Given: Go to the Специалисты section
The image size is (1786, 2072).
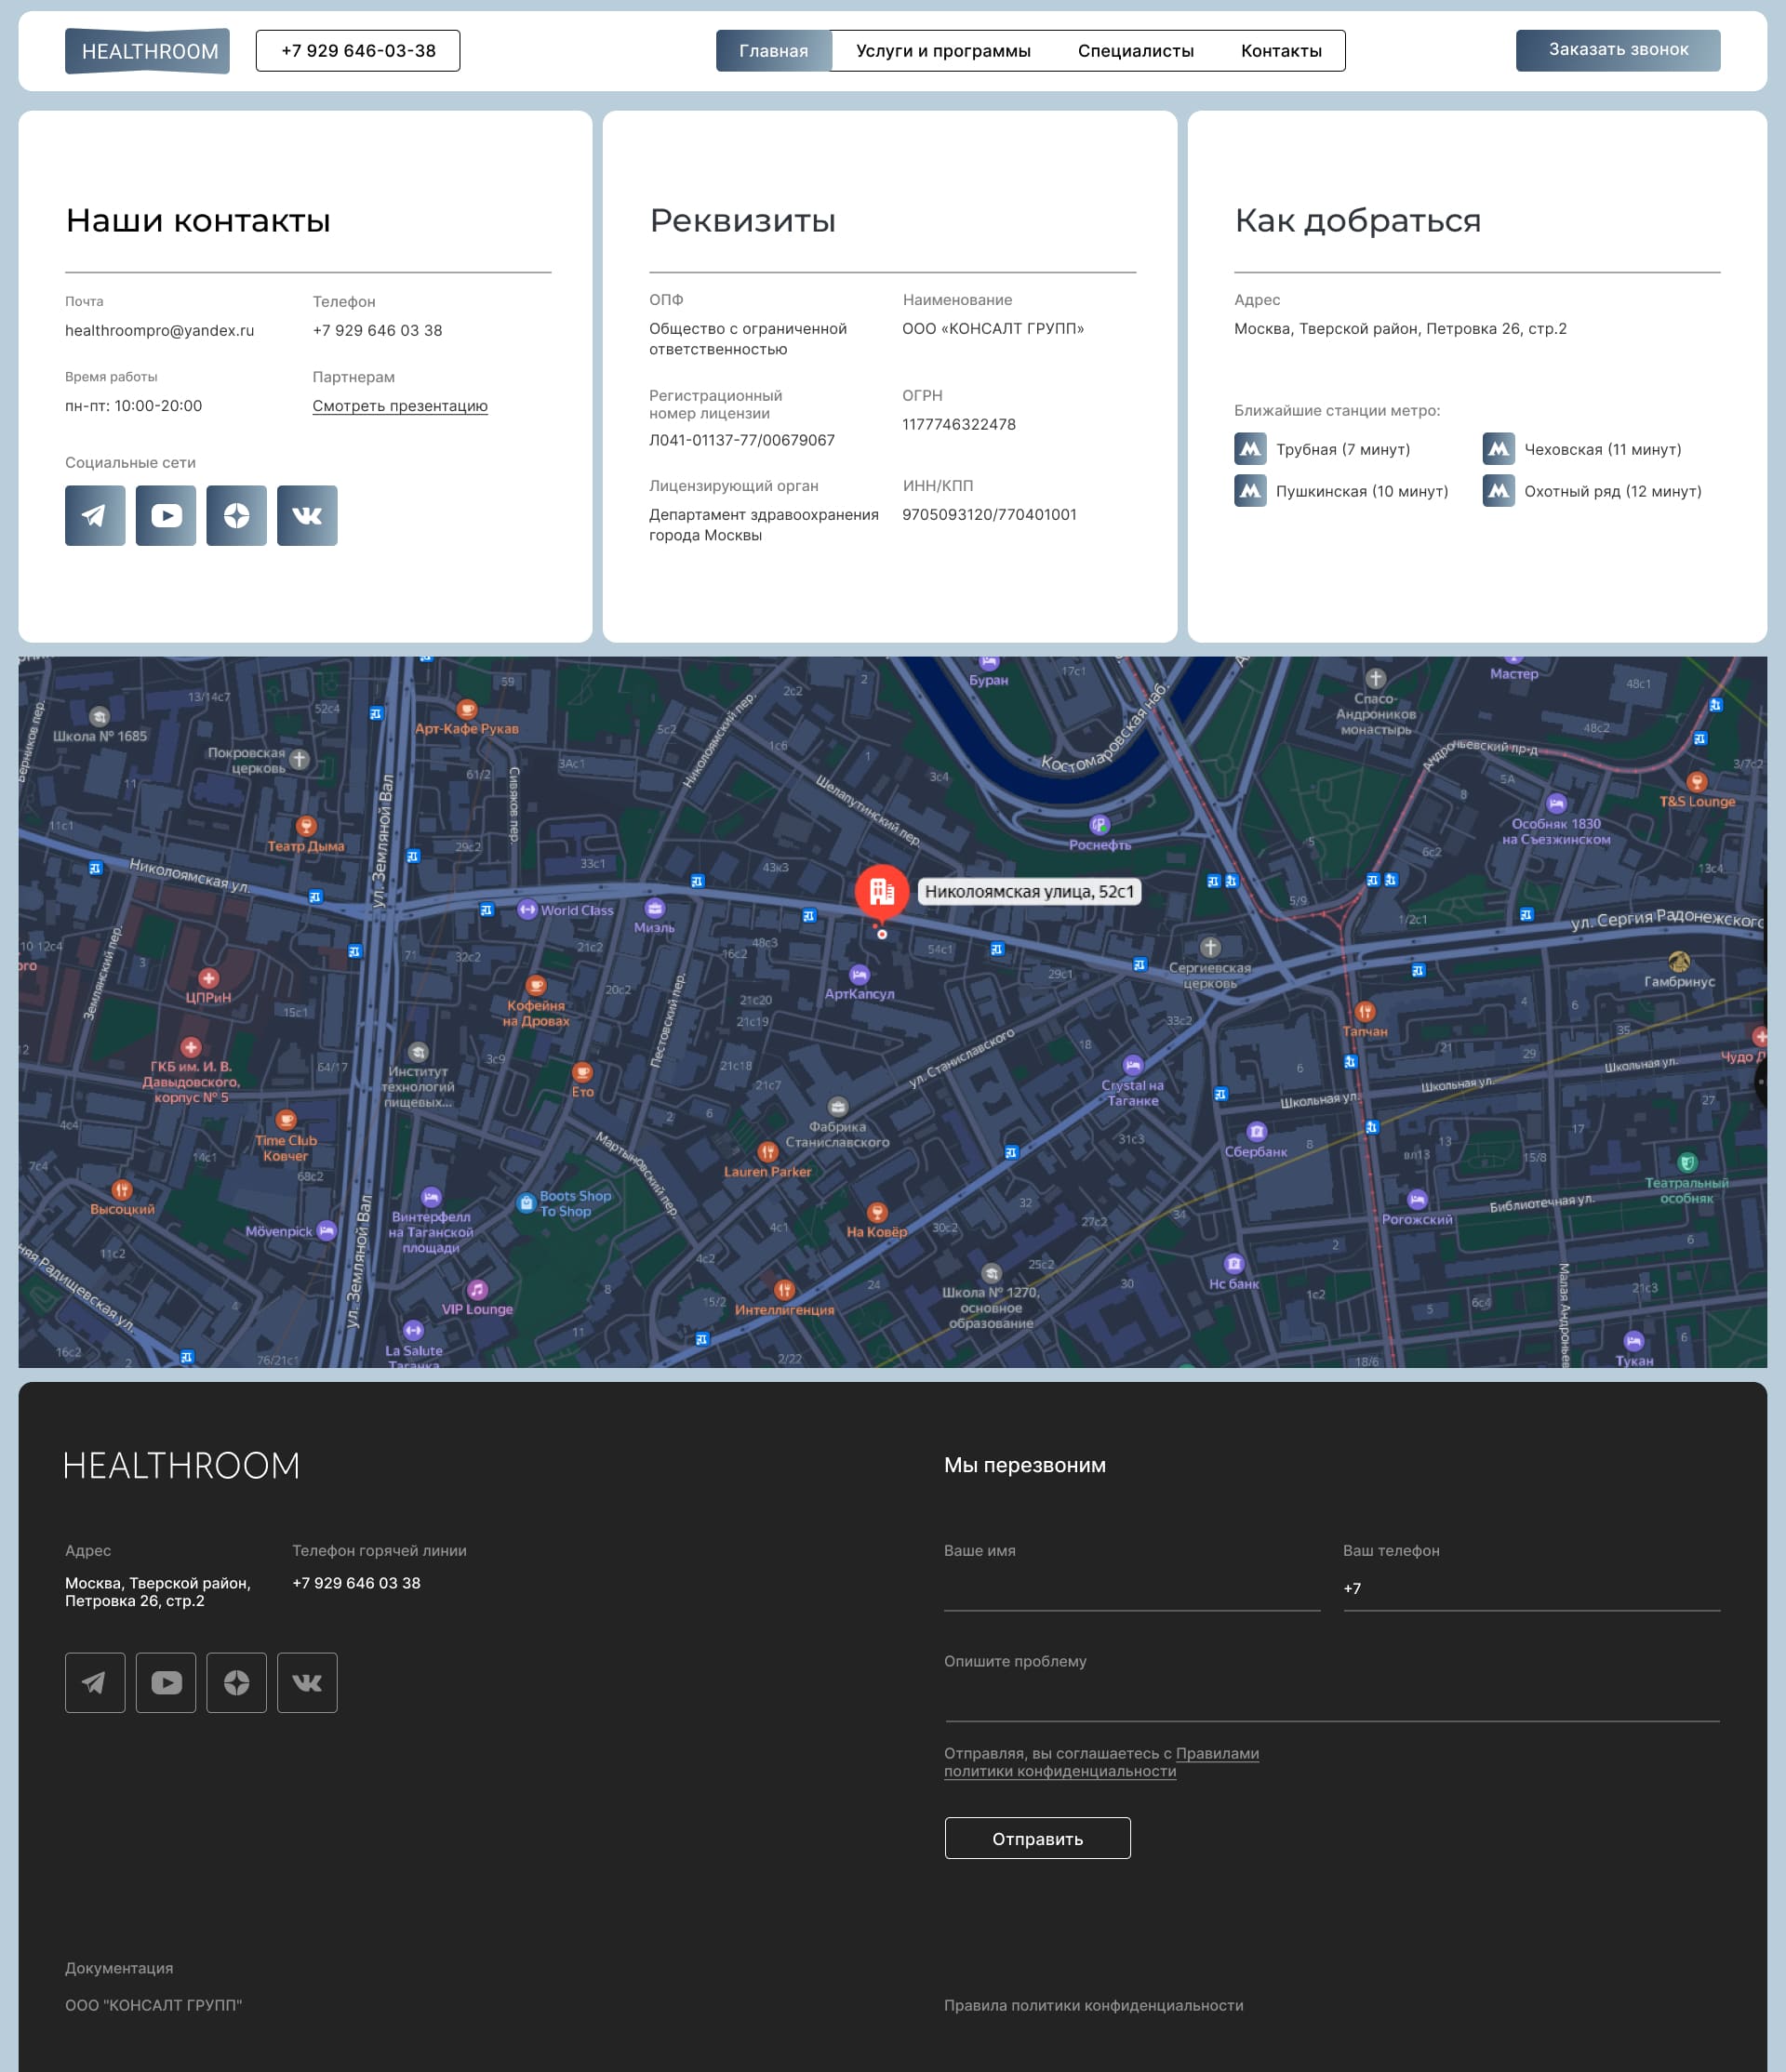Looking at the screenshot, I should 1135,51.
